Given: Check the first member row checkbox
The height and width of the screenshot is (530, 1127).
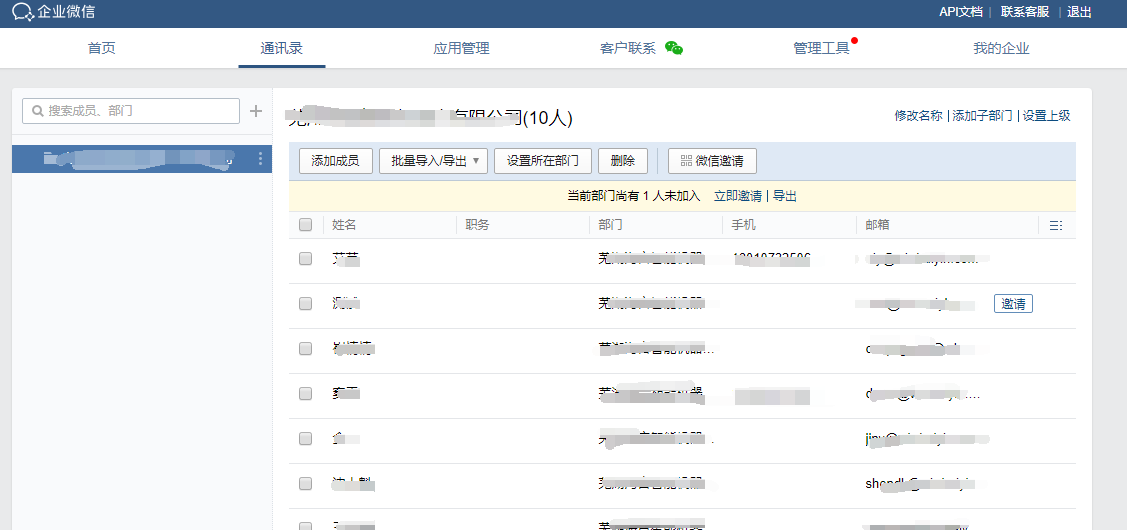Looking at the screenshot, I should [306, 259].
